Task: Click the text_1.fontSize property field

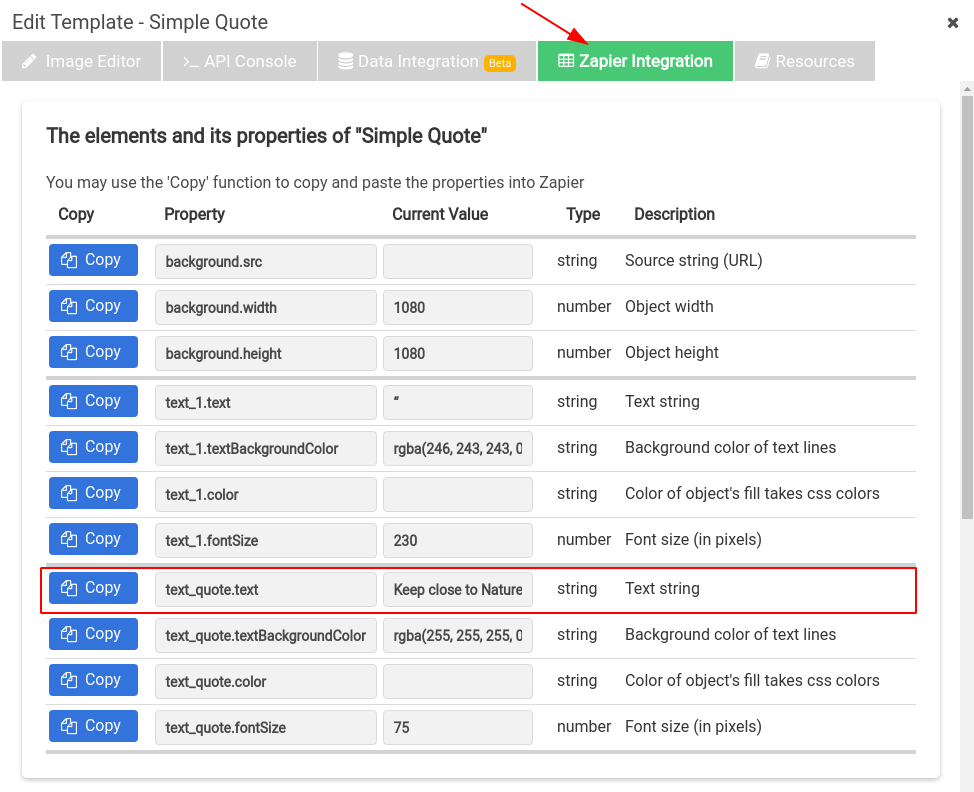Action: 266,540
